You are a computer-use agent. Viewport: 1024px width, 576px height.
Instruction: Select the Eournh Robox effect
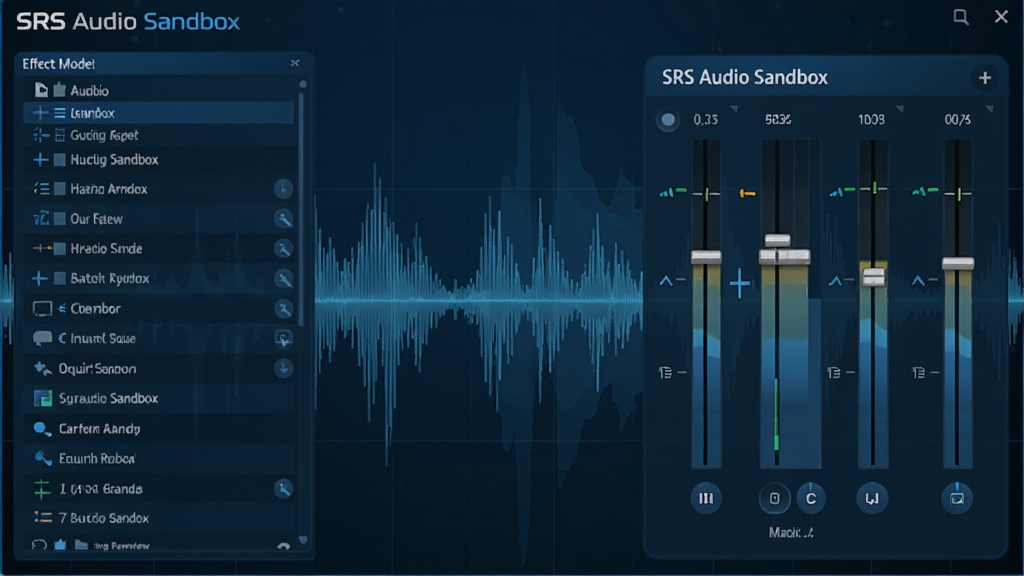click(159, 458)
